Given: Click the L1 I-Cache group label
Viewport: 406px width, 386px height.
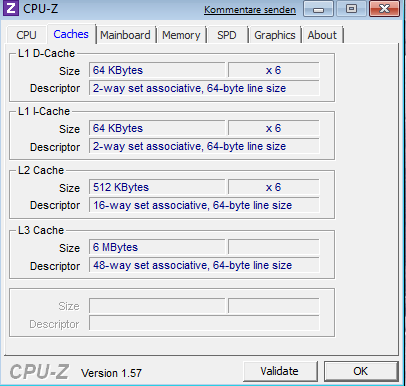Looking at the screenshot, I should pyautogui.click(x=44, y=111).
